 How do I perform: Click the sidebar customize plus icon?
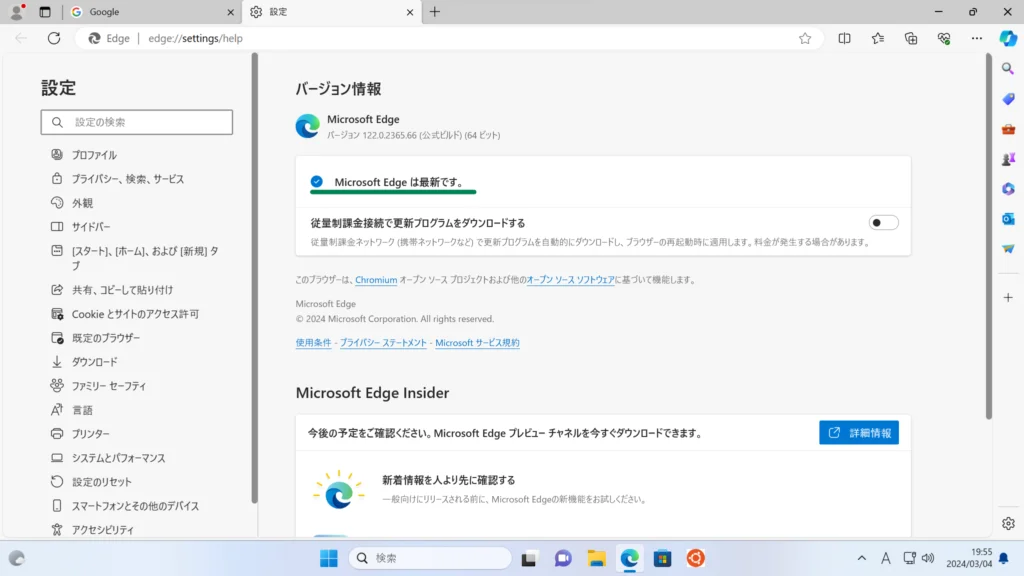(1008, 297)
